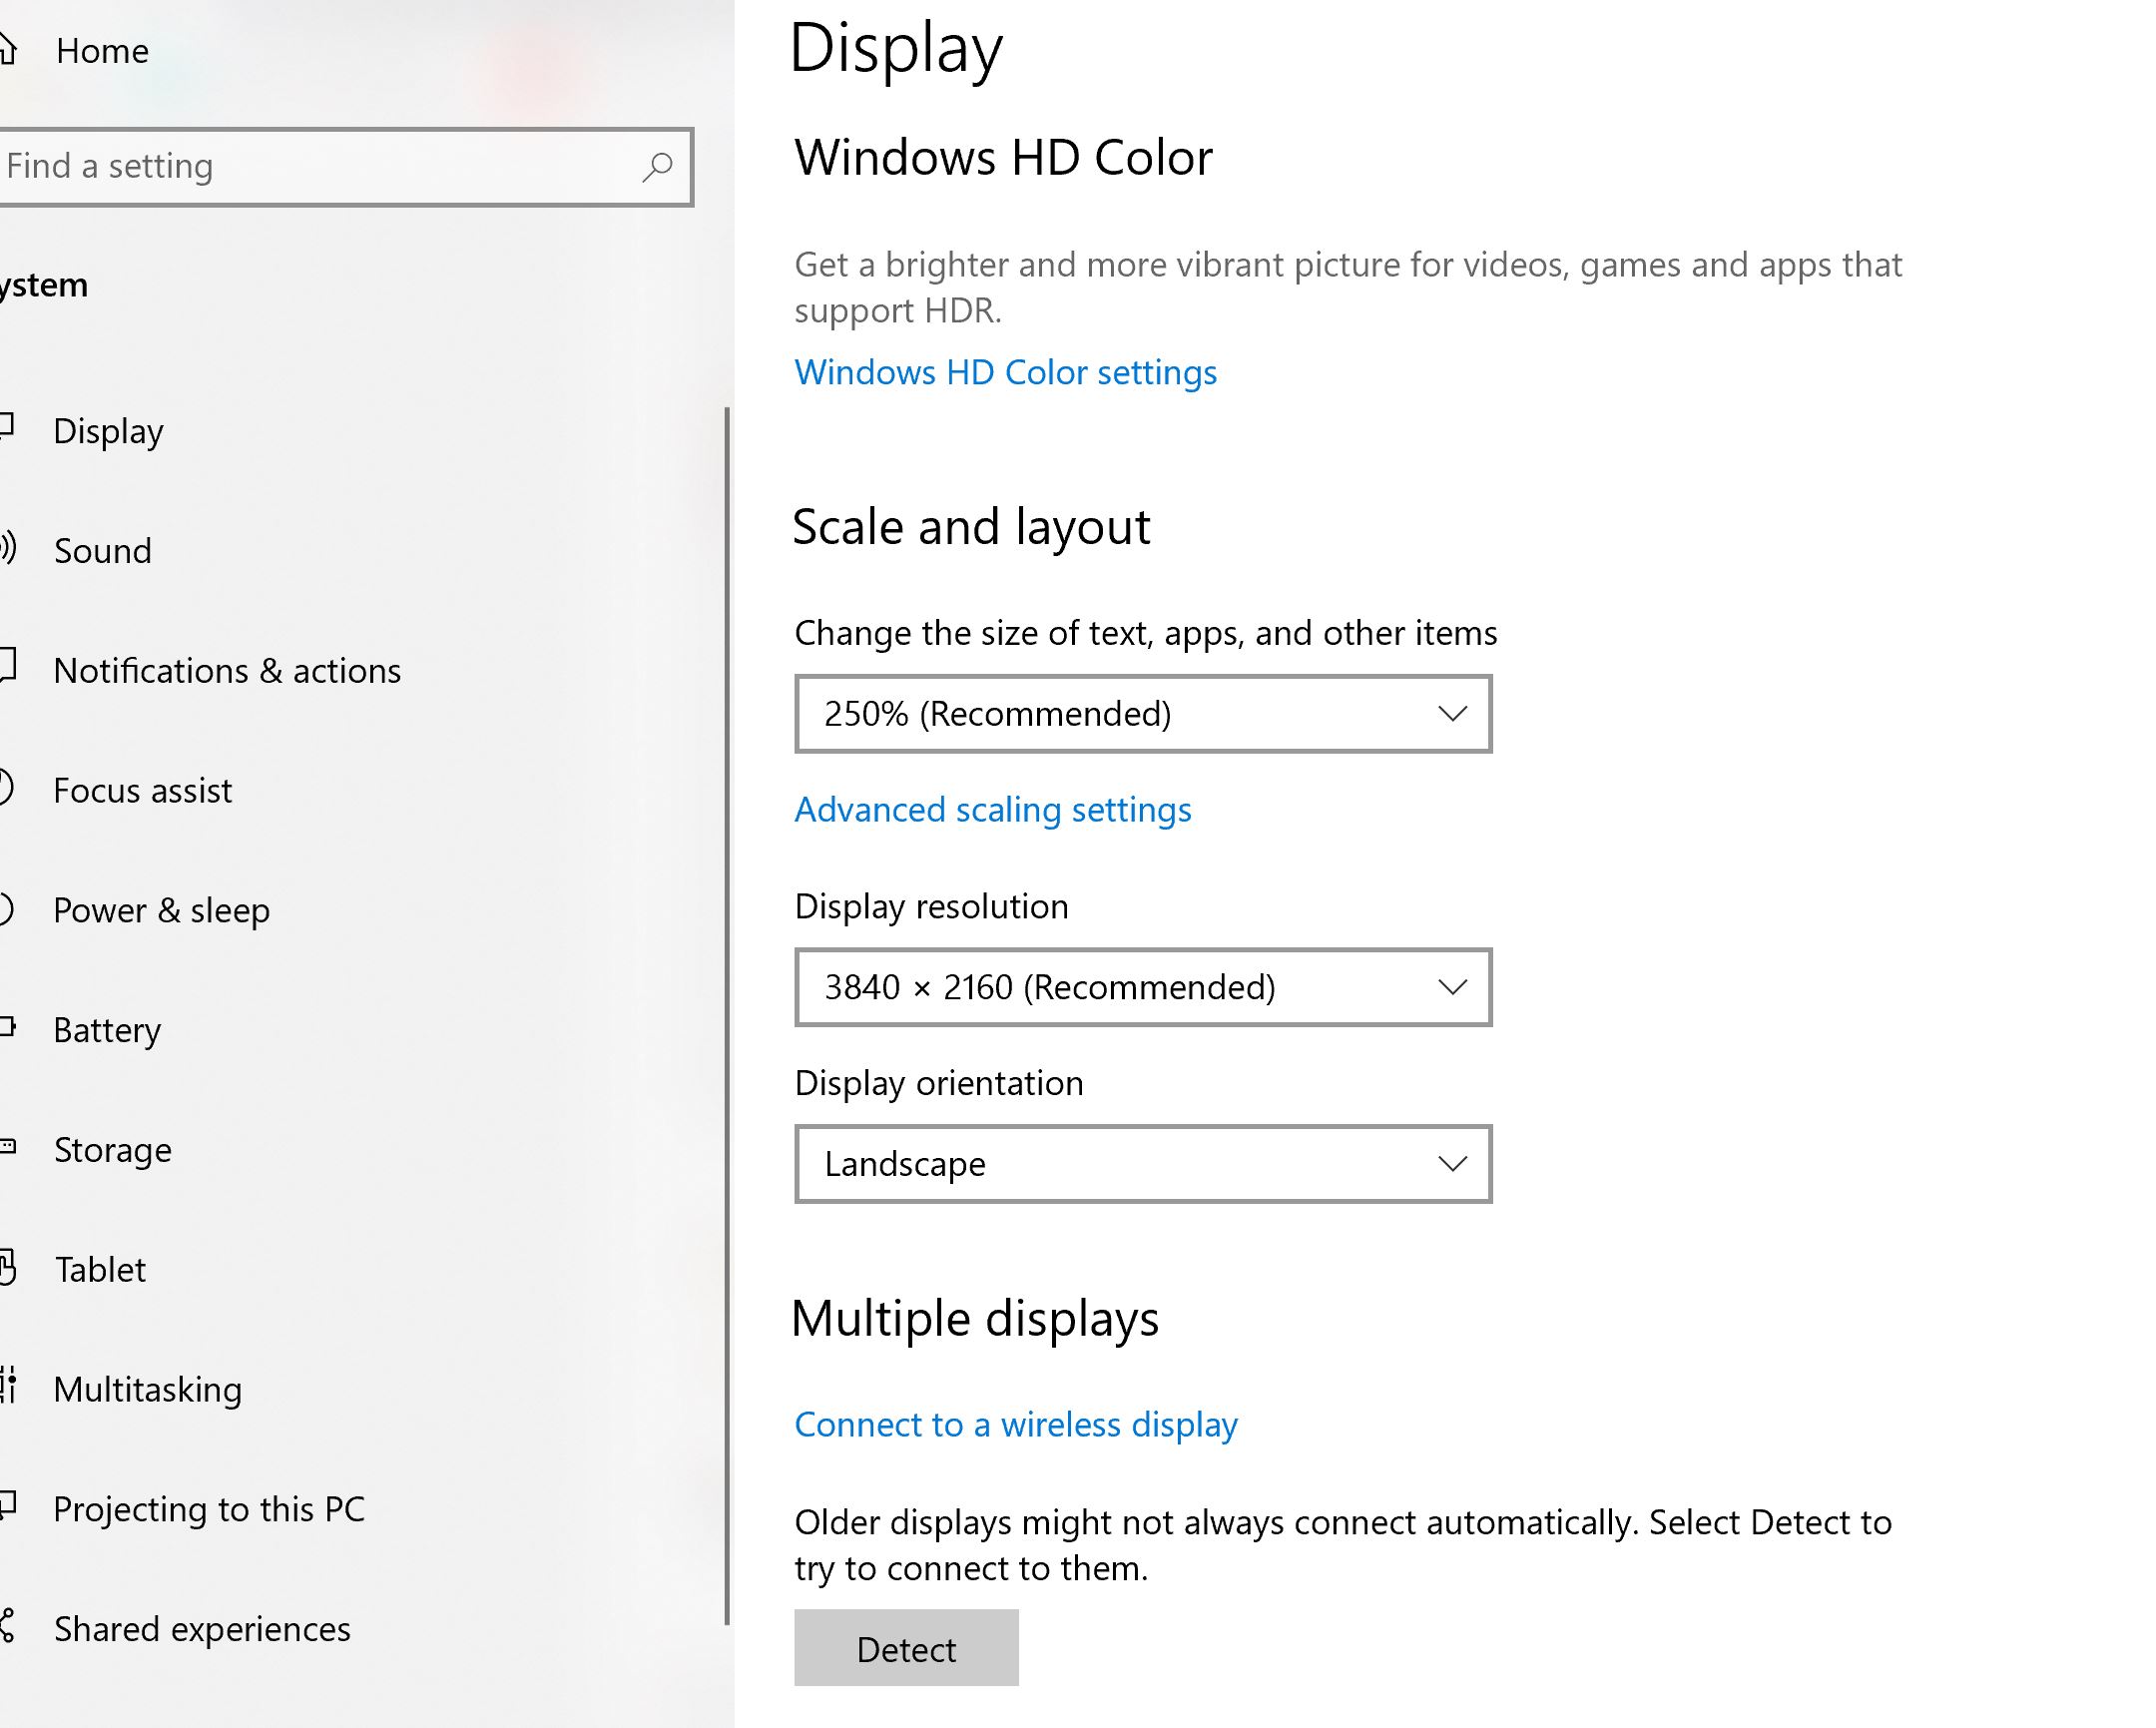Open Windows HD Color settings link
Image resolution: width=2156 pixels, height=1728 pixels.
coord(1005,373)
